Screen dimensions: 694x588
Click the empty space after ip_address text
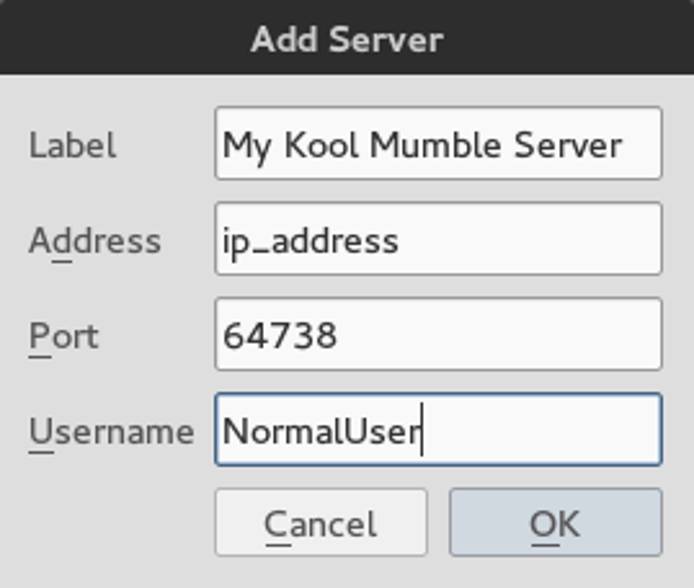[x=530, y=240]
